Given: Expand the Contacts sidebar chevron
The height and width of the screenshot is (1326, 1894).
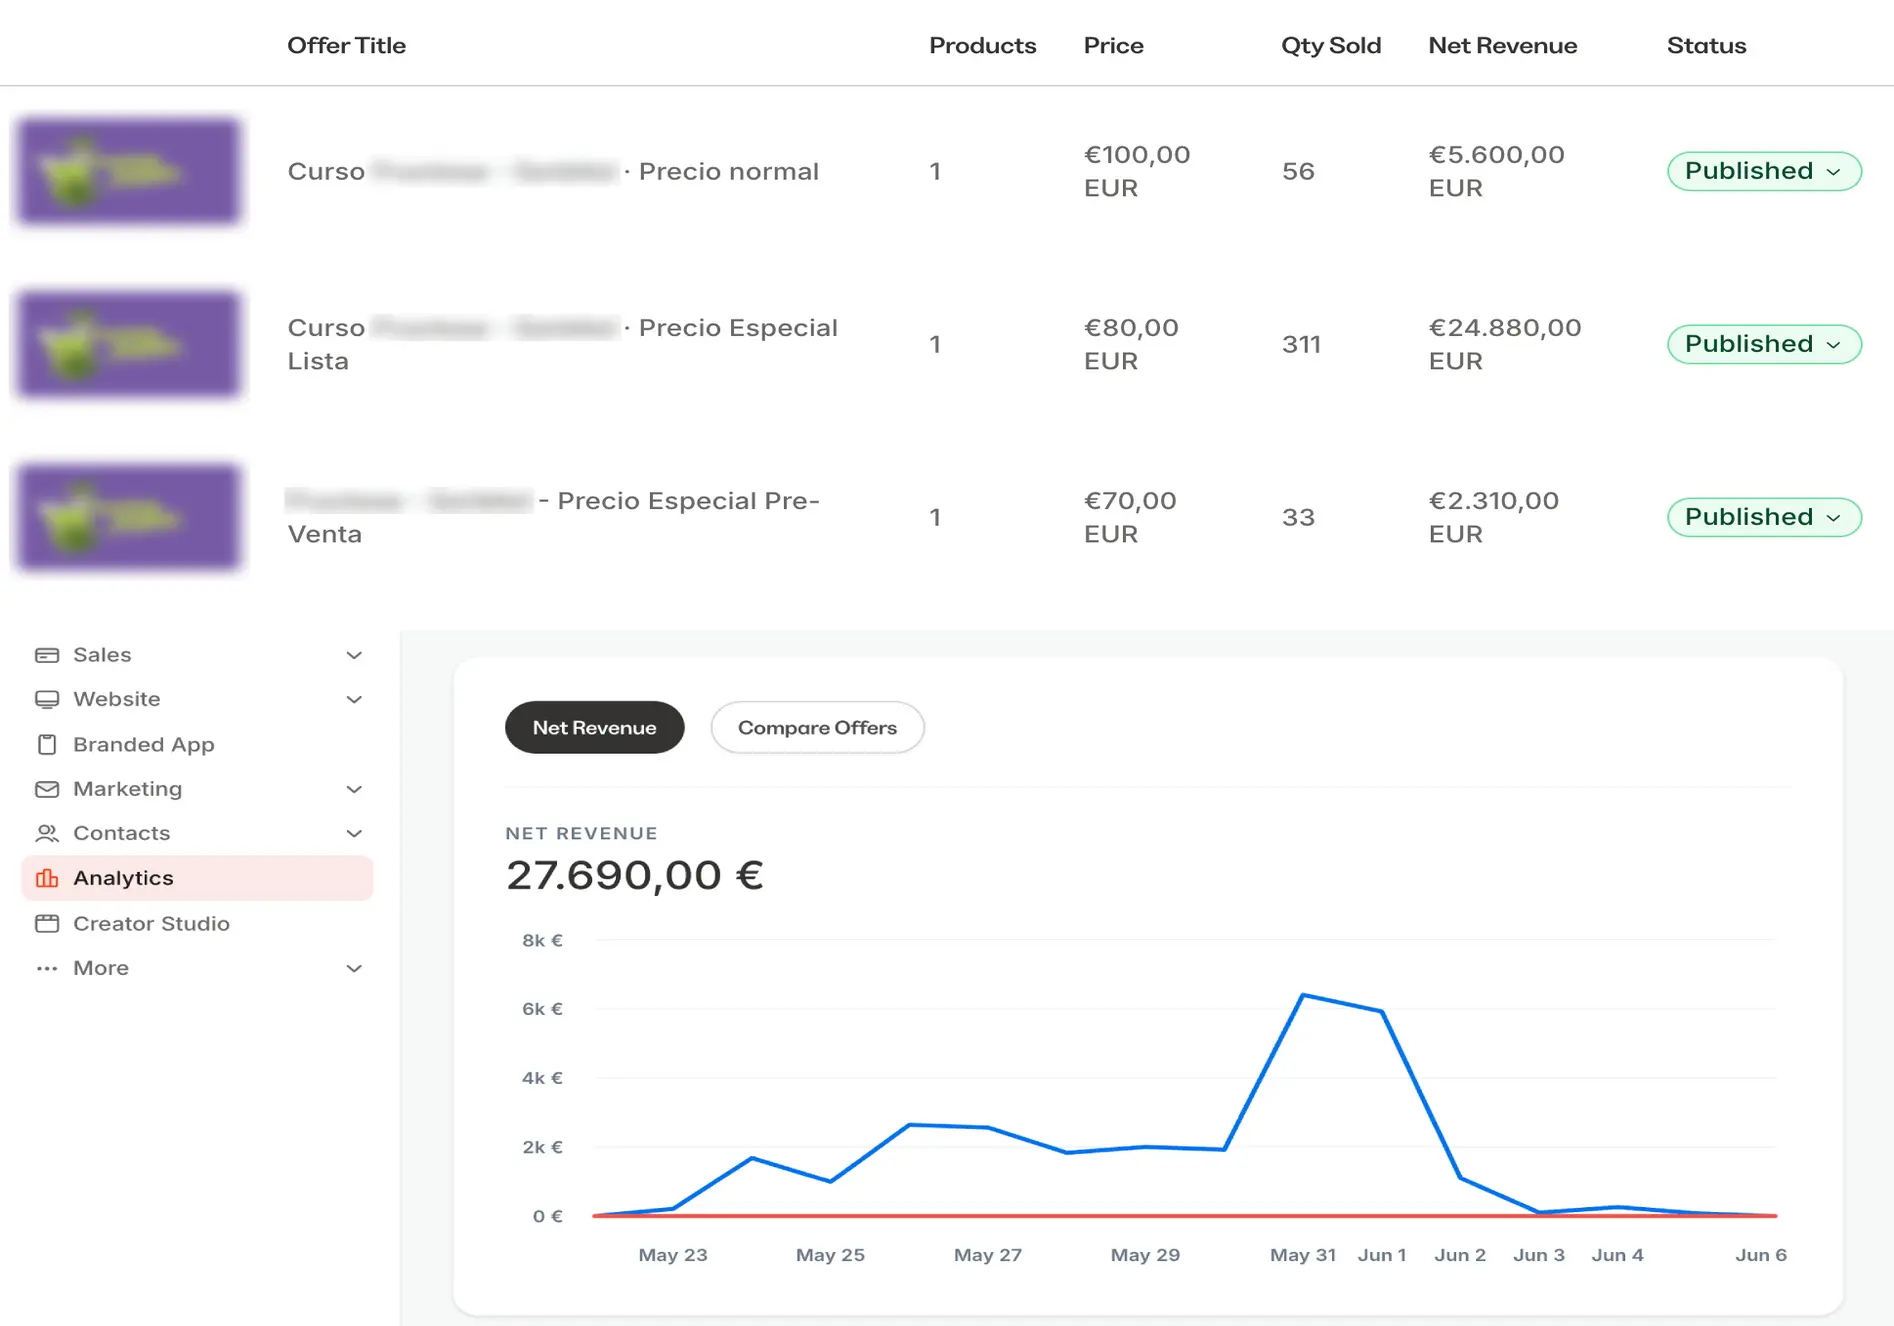Looking at the screenshot, I should [x=353, y=833].
